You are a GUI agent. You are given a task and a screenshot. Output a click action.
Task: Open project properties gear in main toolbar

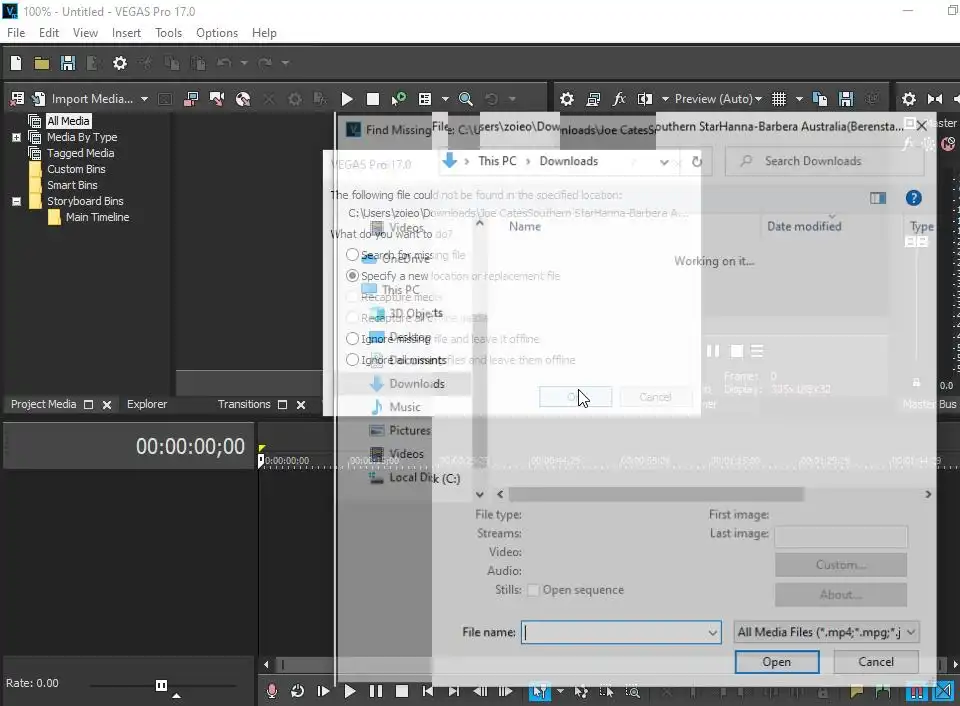pyautogui.click(x=120, y=62)
